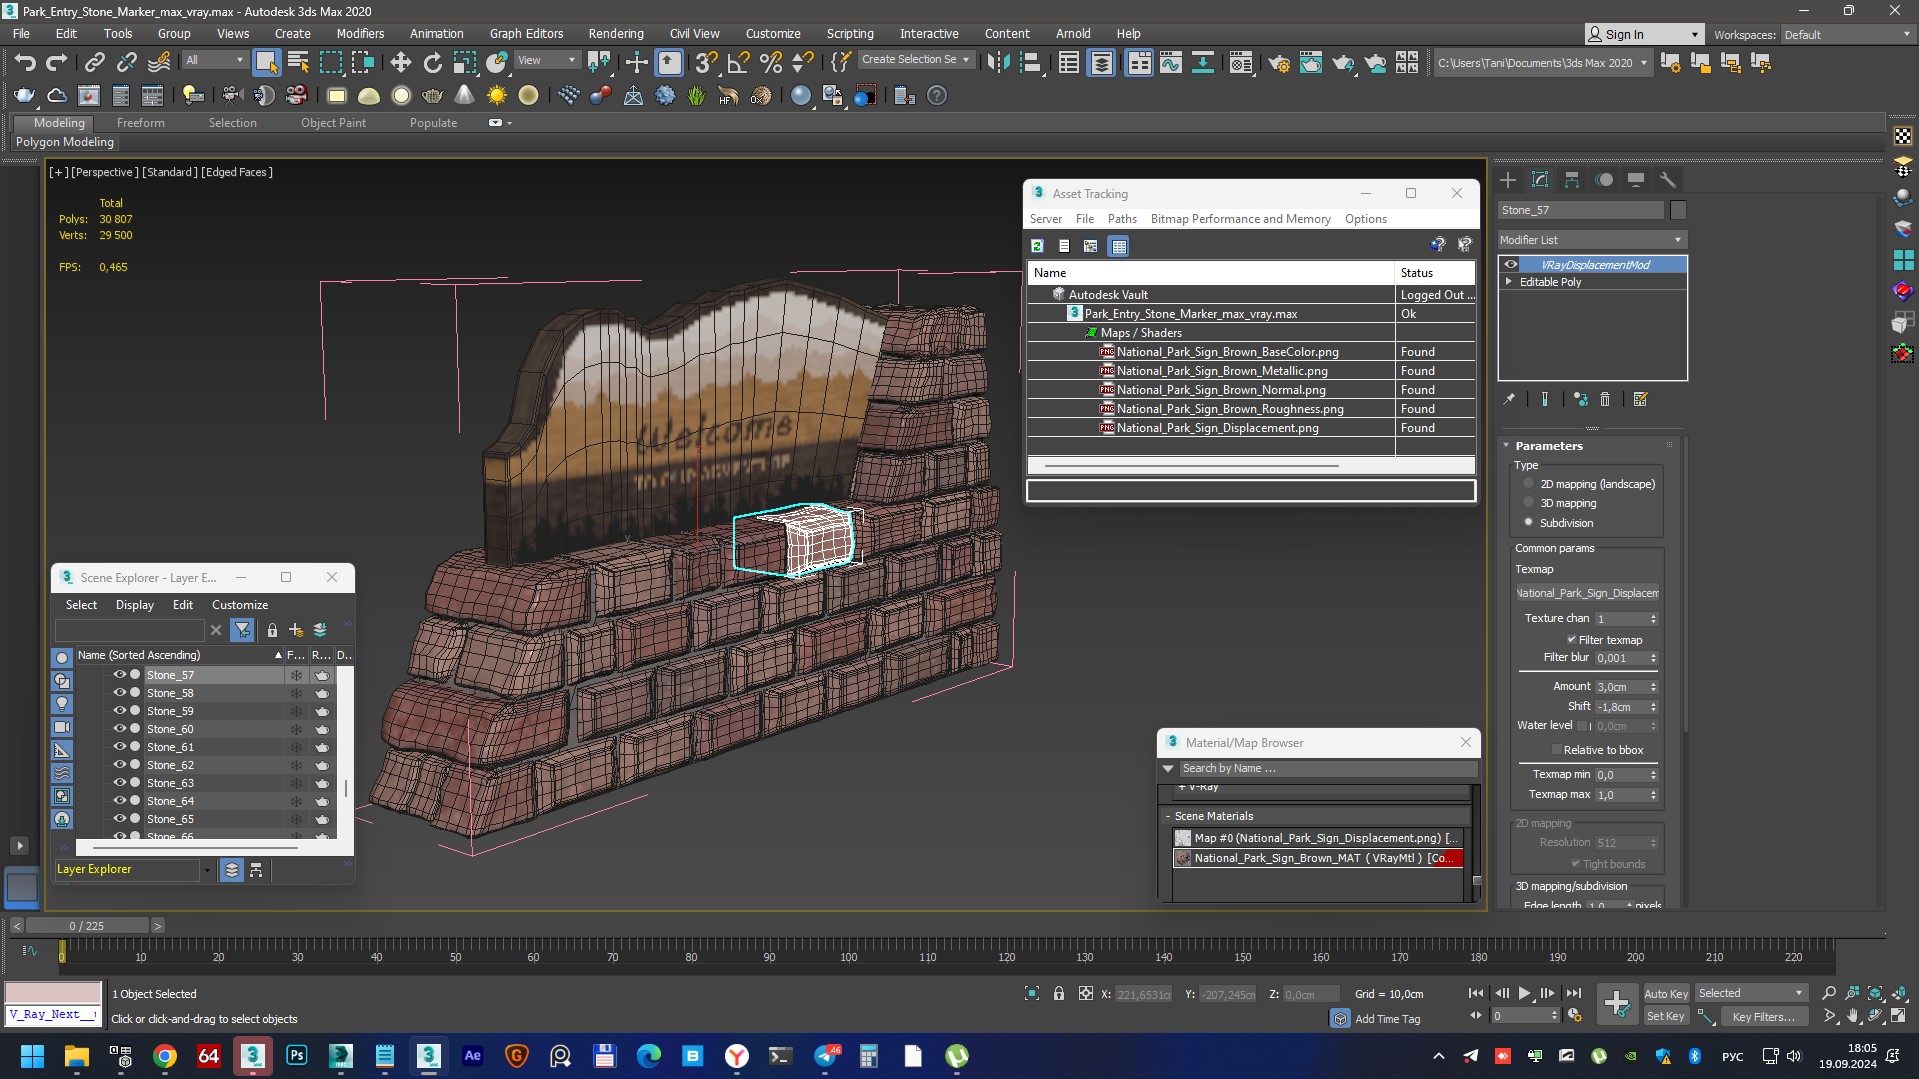Open the Create tab in command panel
Viewport: 1919px width, 1079px height.
(1508, 180)
